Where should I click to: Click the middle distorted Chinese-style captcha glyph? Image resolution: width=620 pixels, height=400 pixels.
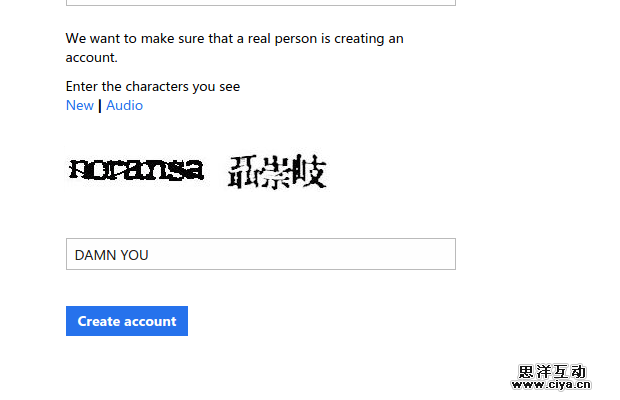tap(272, 171)
